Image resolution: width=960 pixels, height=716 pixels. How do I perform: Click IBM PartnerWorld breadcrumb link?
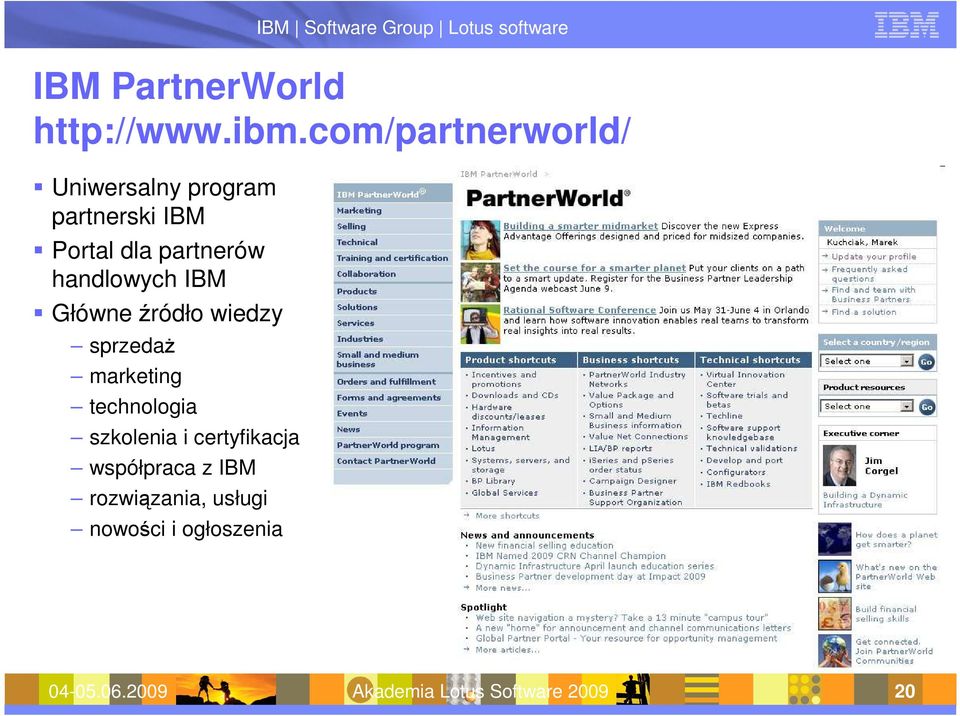498,174
